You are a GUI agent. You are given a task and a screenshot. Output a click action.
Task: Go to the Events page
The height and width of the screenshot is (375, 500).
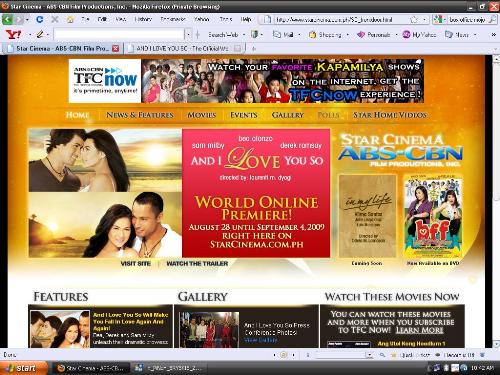point(244,115)
